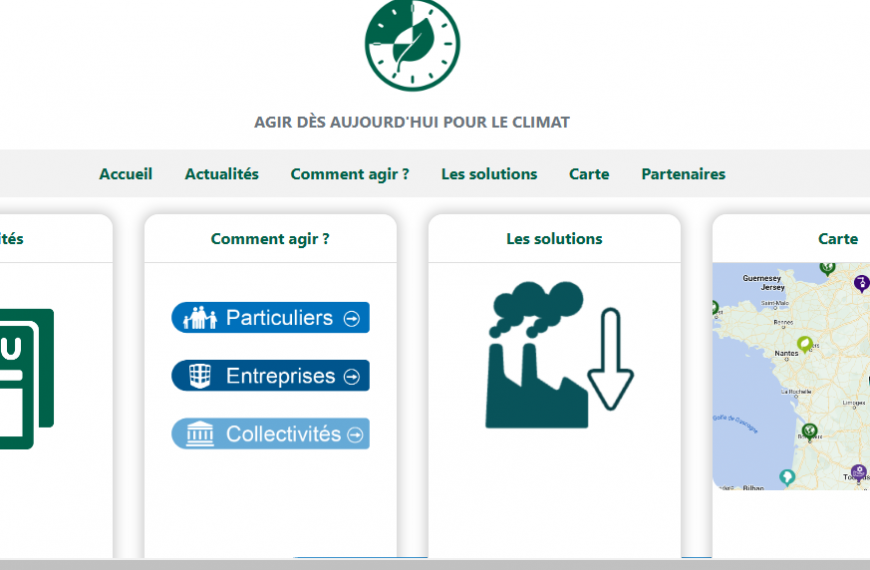The image size is (870, 570).
Task: Click the Carte card heading above the map
Action: 837,239
